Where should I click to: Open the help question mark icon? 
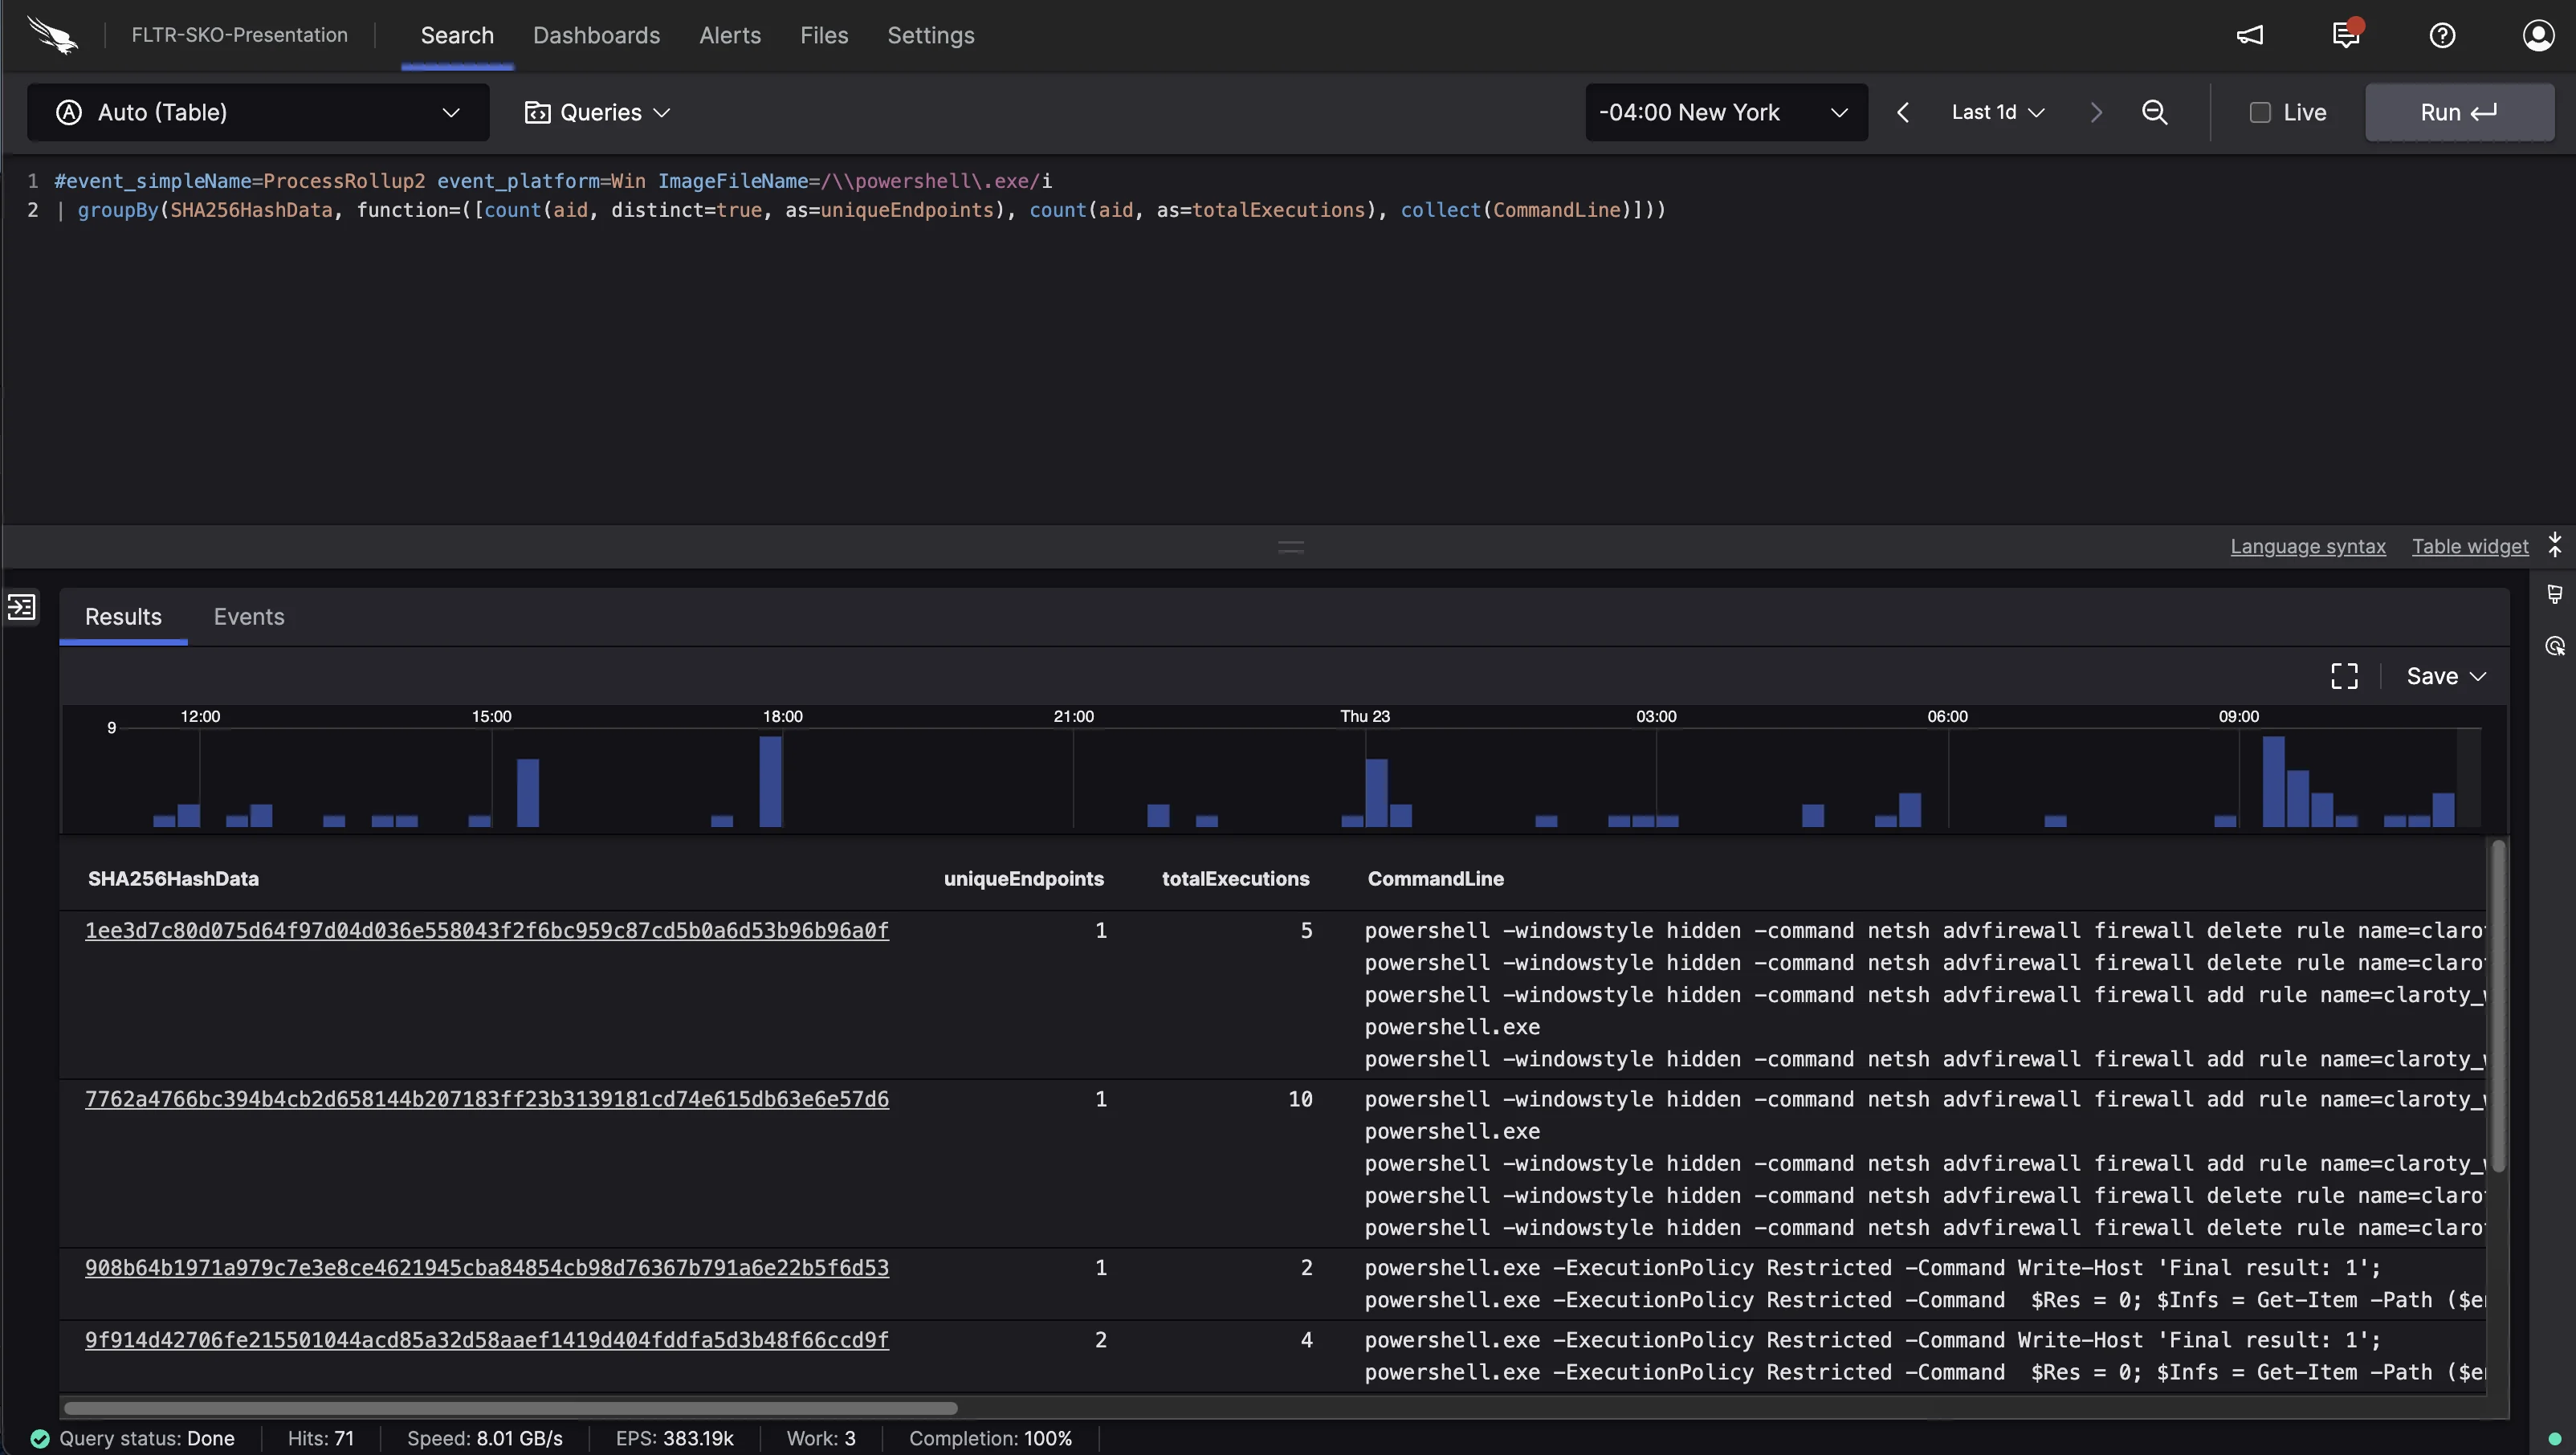[x=2442, y=35]
